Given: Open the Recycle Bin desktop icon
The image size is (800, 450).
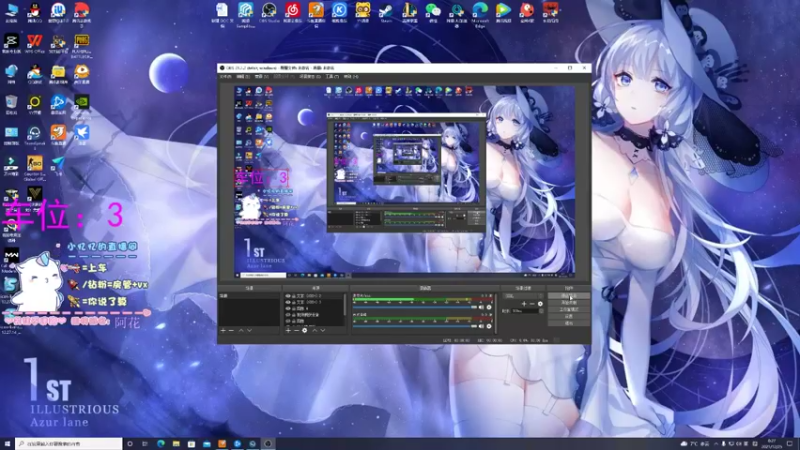Looking at the screenshot, I should (11, 105).
